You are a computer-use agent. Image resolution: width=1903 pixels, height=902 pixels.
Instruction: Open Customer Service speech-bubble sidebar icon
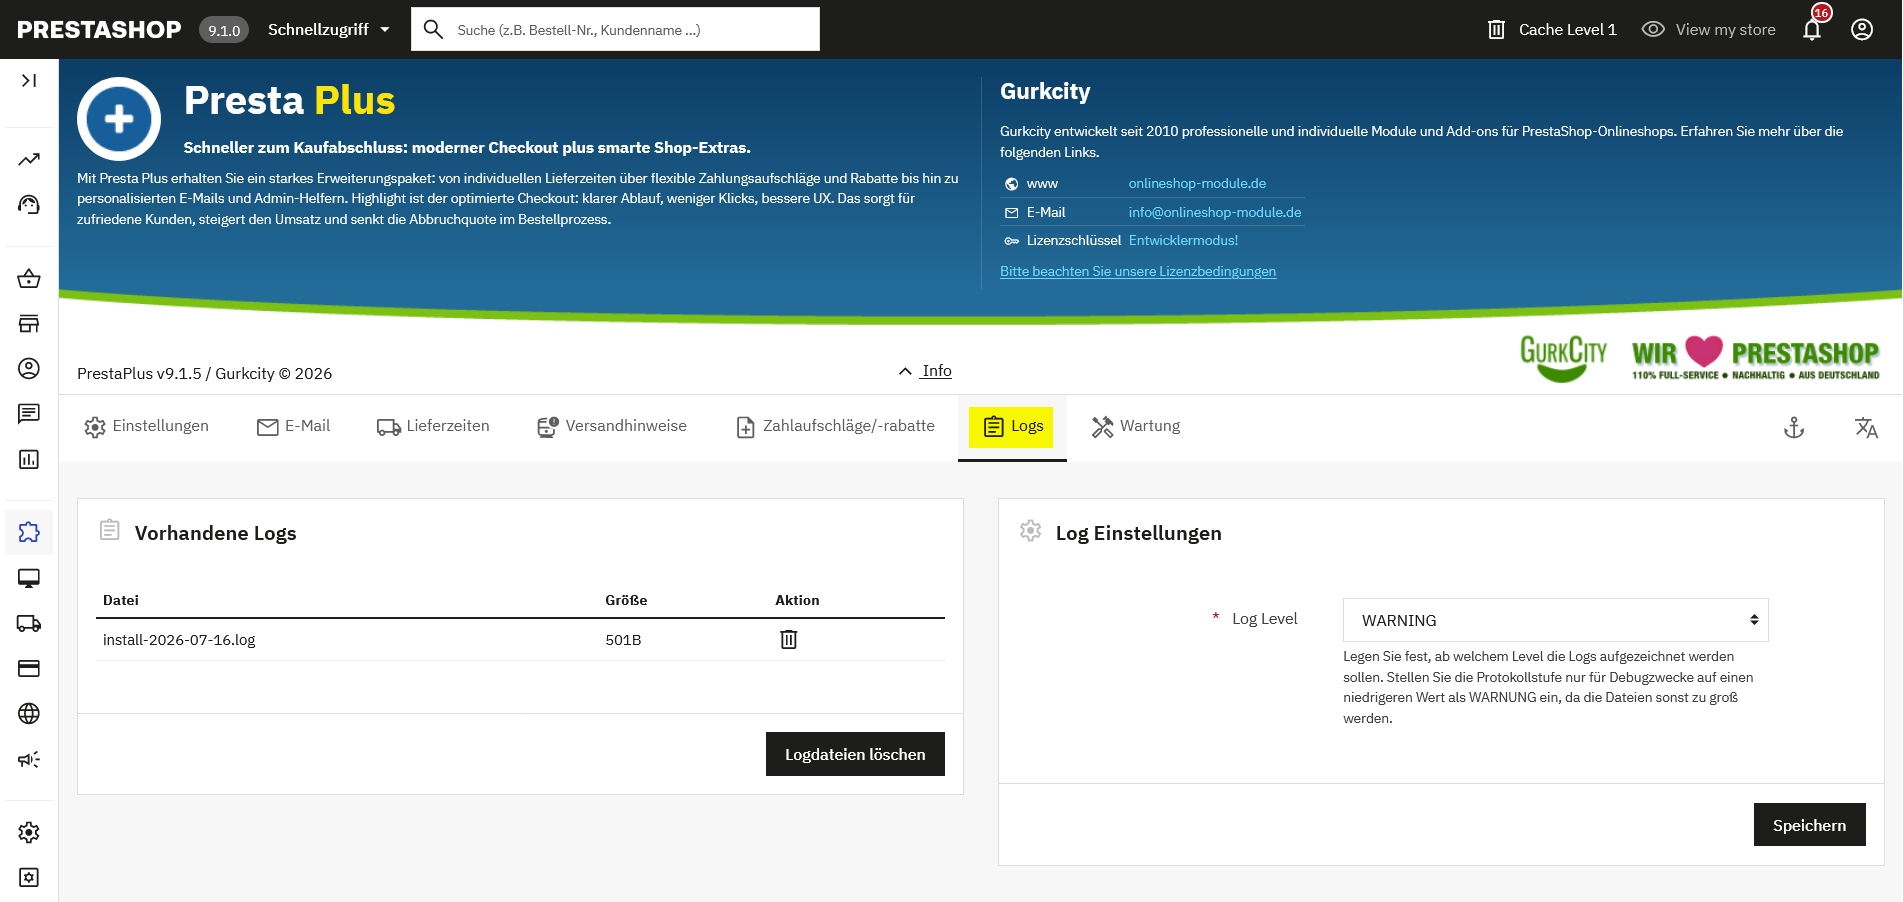click(x=29, y=413)
